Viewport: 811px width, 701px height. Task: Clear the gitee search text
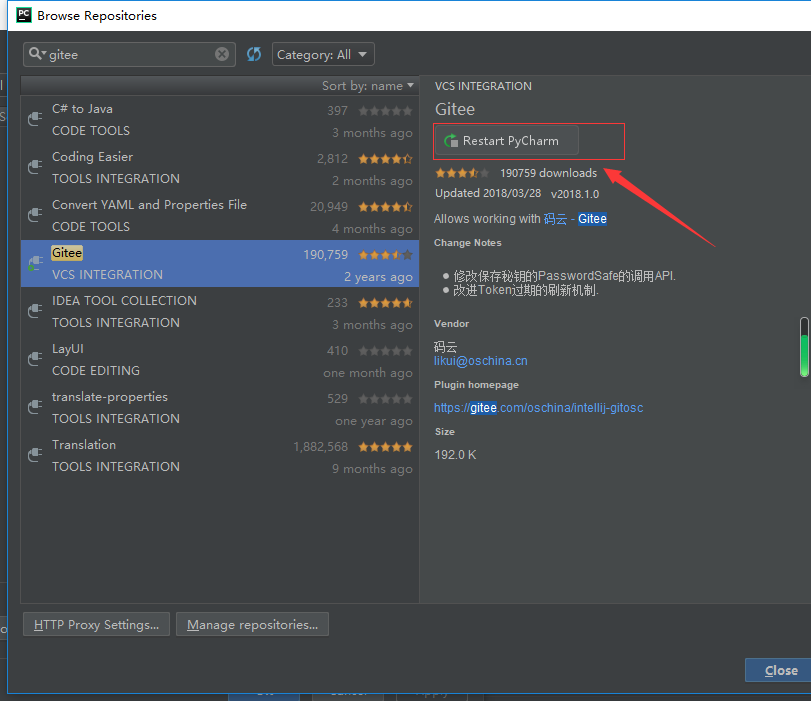pos(222,54)
